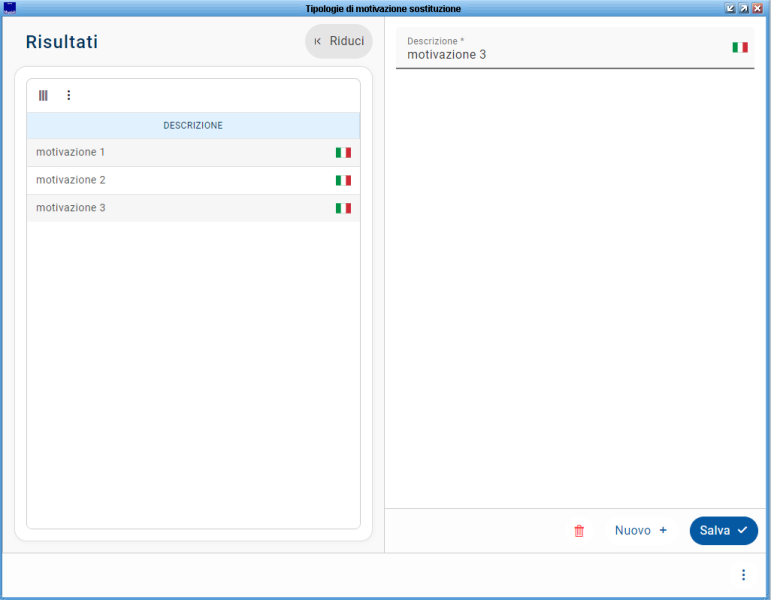This screenshot has height=600, width=771.
Task: Click the application icon in the title bar
Action: pos(10,8)
